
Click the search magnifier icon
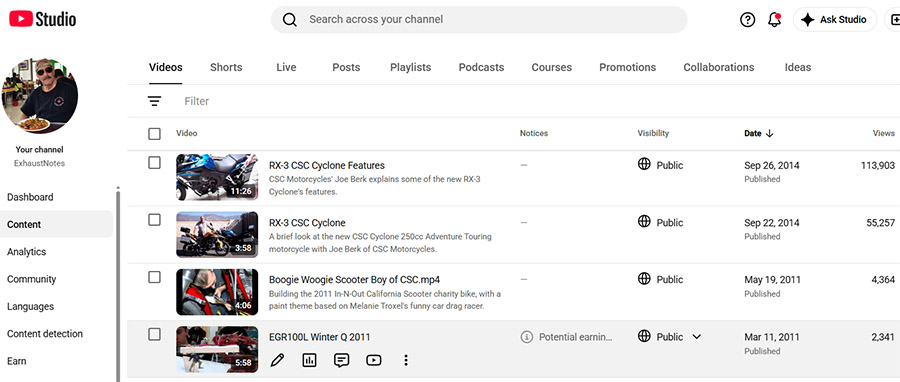290,20
